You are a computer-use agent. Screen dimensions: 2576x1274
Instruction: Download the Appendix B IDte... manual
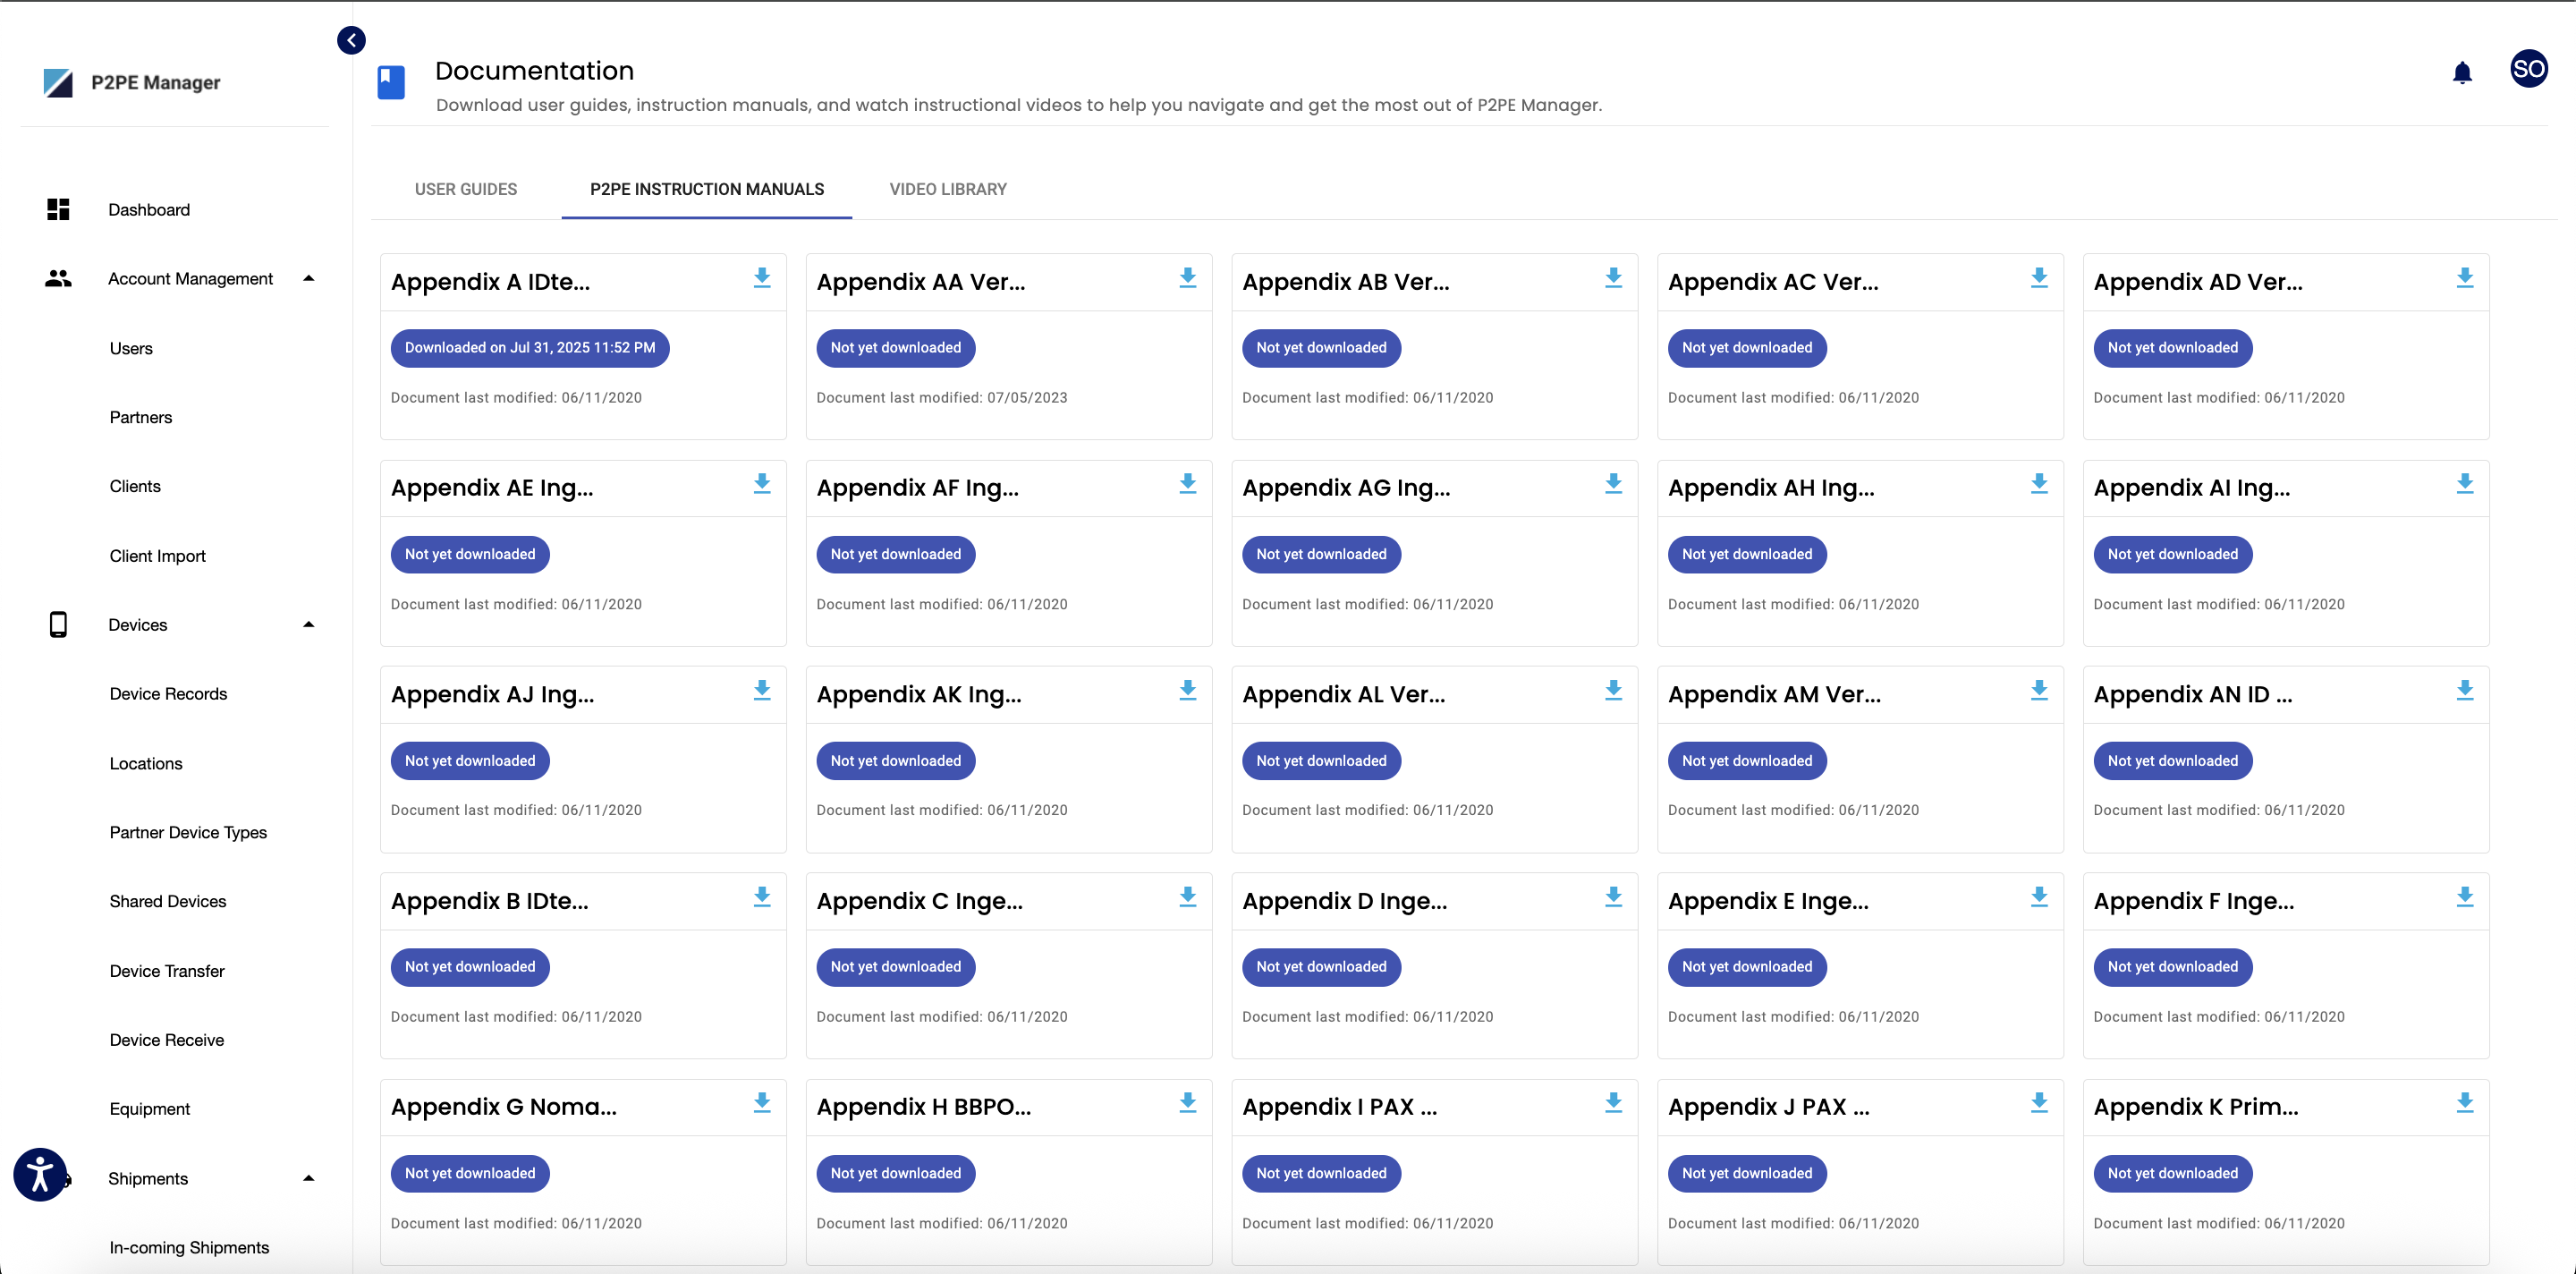point(762,897)
